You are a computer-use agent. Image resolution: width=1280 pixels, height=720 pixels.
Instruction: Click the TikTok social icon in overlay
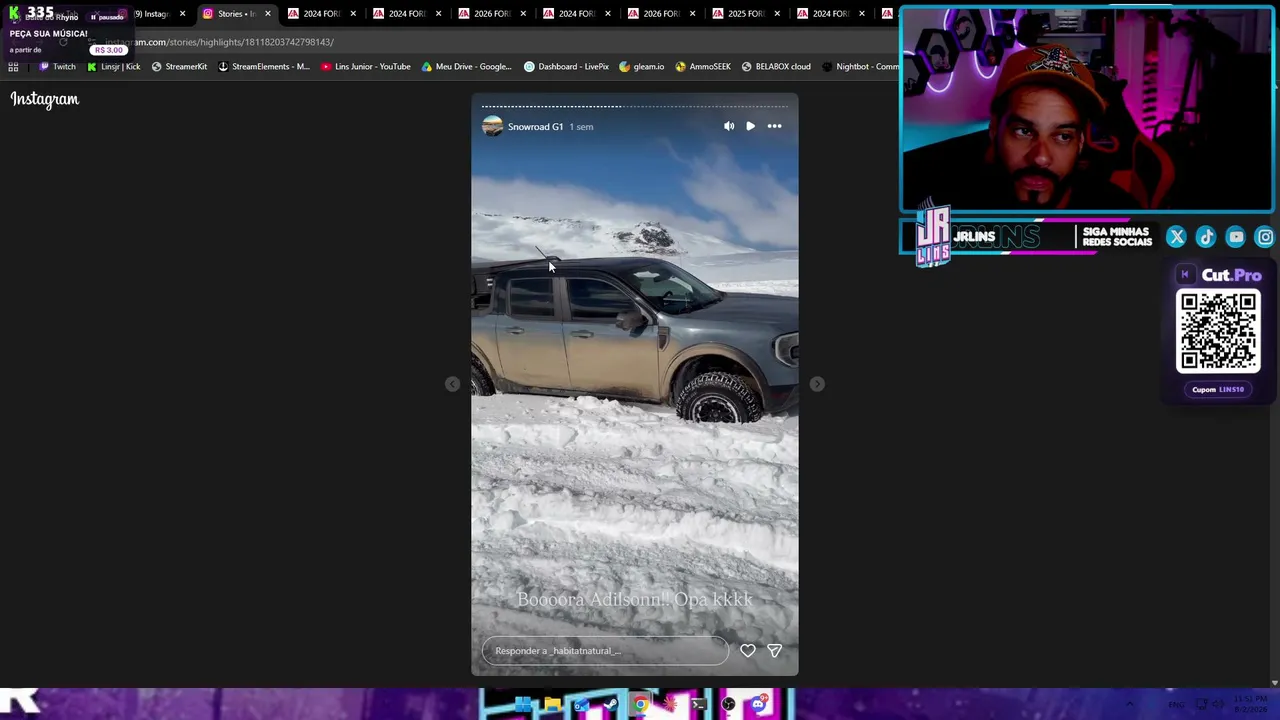(1206, 237)
